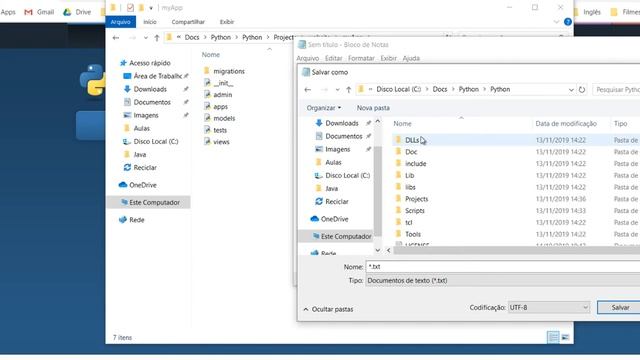The width and height of the screenshot is (640, 360).
Task: Open Explorer help icon
Action: (x=567, y=22)
